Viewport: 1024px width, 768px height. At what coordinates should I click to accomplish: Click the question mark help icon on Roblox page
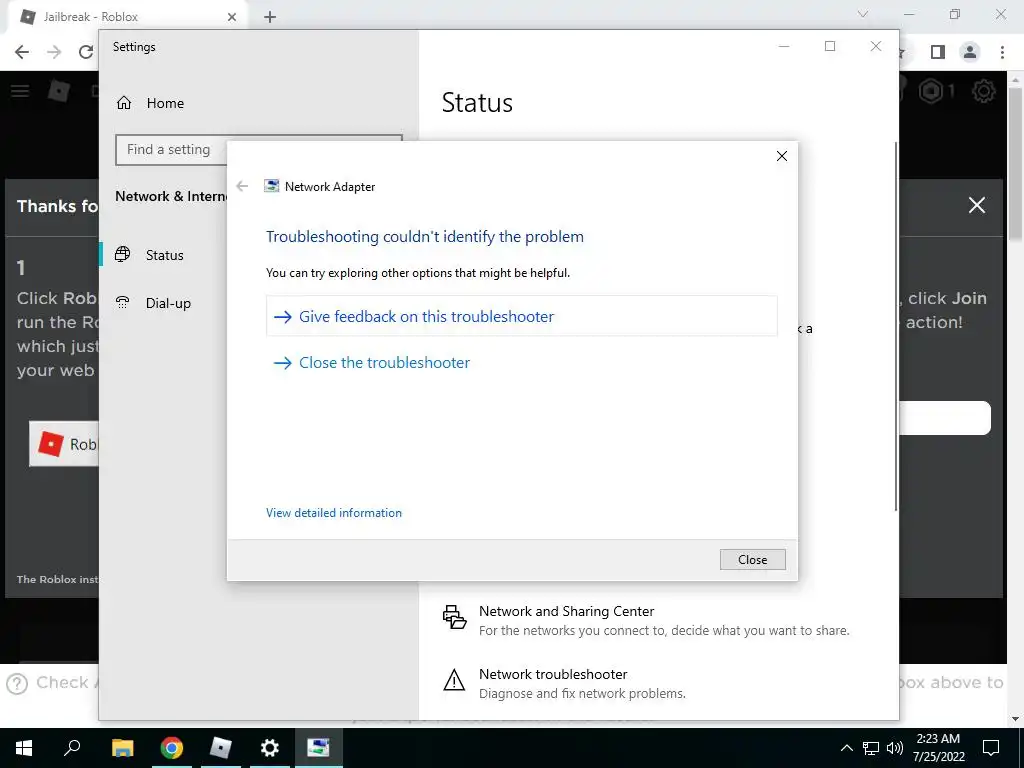coord(17,683)
